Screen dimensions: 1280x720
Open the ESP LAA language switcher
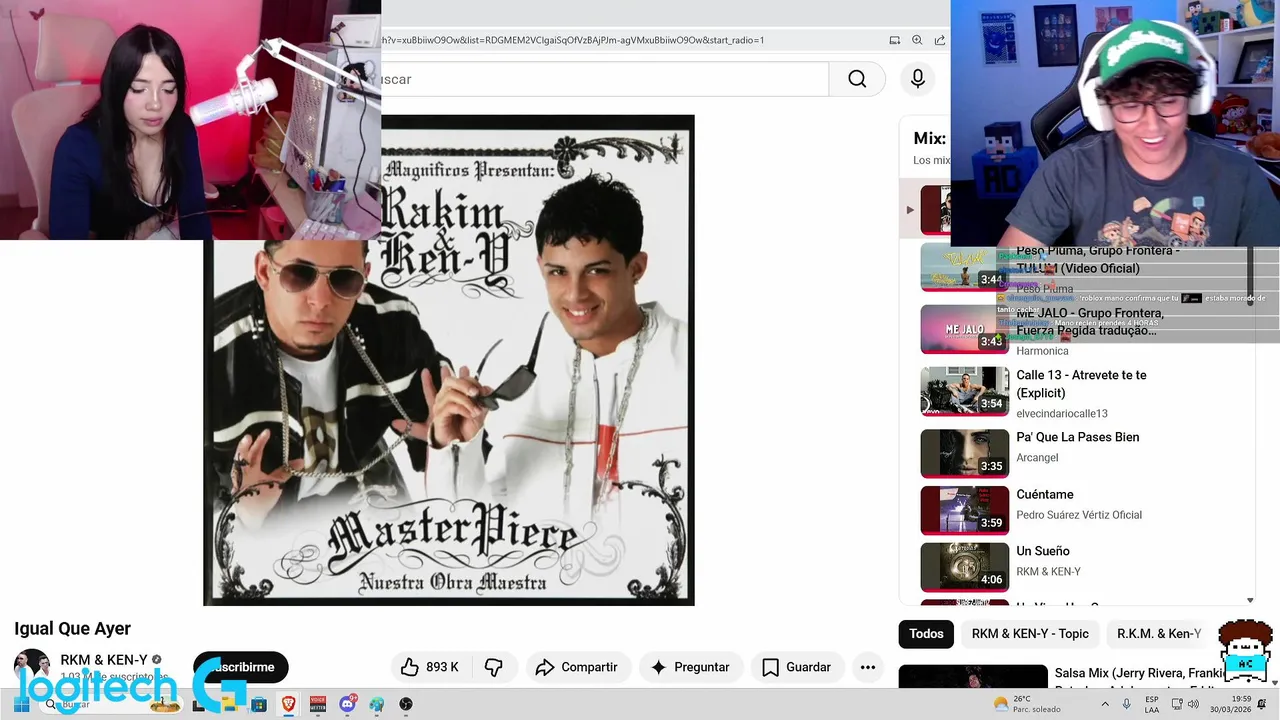(1152, 704)
